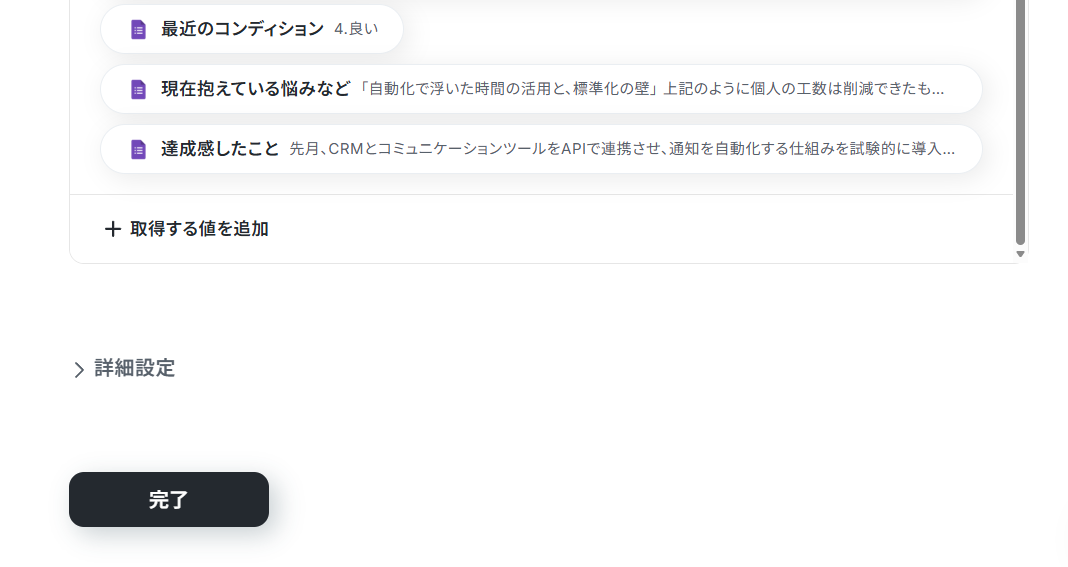1068x567 pixels.
Task: Expand 詳細設定 using its chevron arrow
Action: tap(79, 369)
